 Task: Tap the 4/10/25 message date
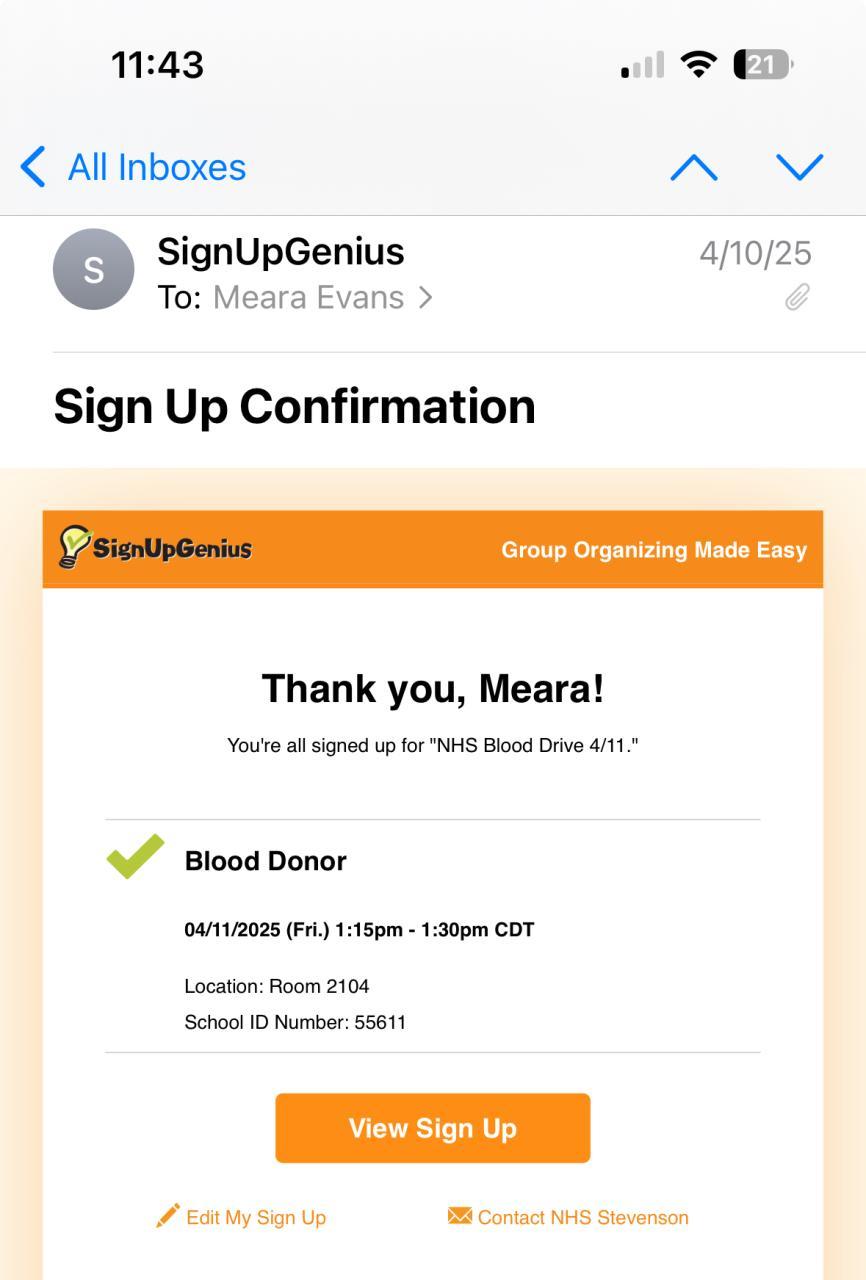click(755, 253)
